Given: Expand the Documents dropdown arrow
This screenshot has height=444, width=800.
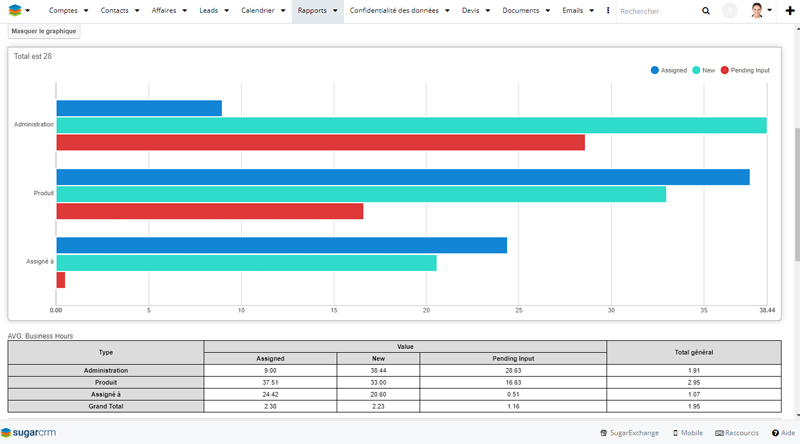Looking at the screenshot, I should [547, 10].
